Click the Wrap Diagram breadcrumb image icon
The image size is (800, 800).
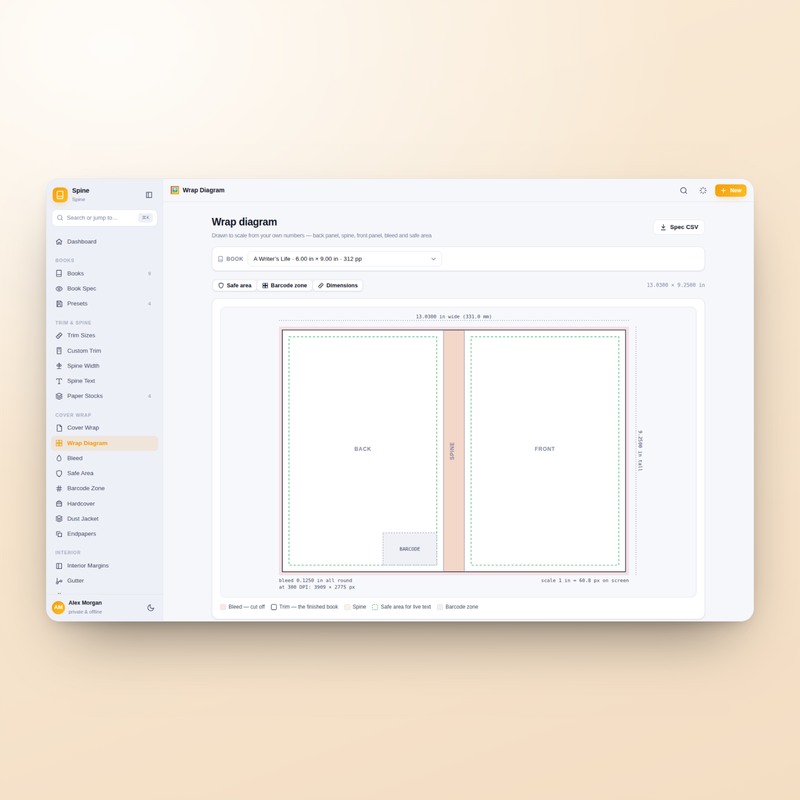(174, 190)
